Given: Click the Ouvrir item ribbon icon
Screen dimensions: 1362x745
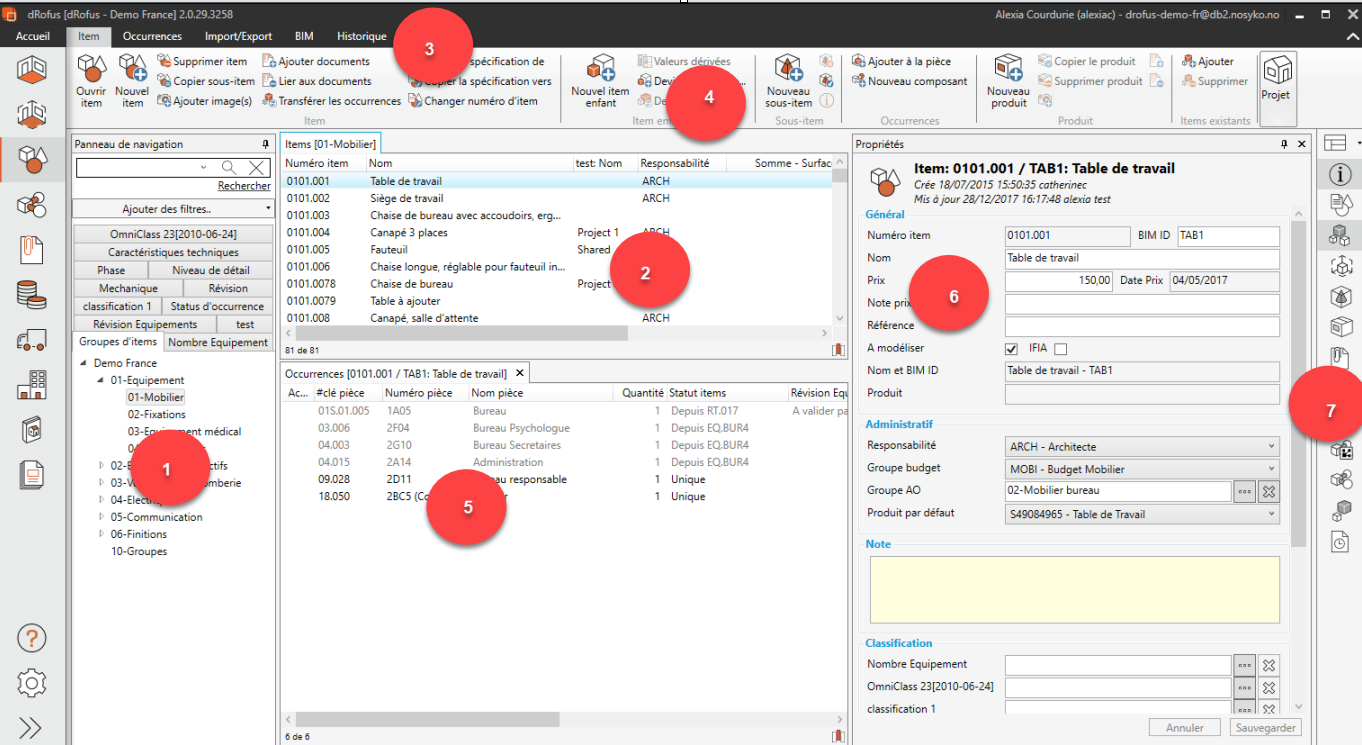Looking at the screenshot, I should (91, 70).
